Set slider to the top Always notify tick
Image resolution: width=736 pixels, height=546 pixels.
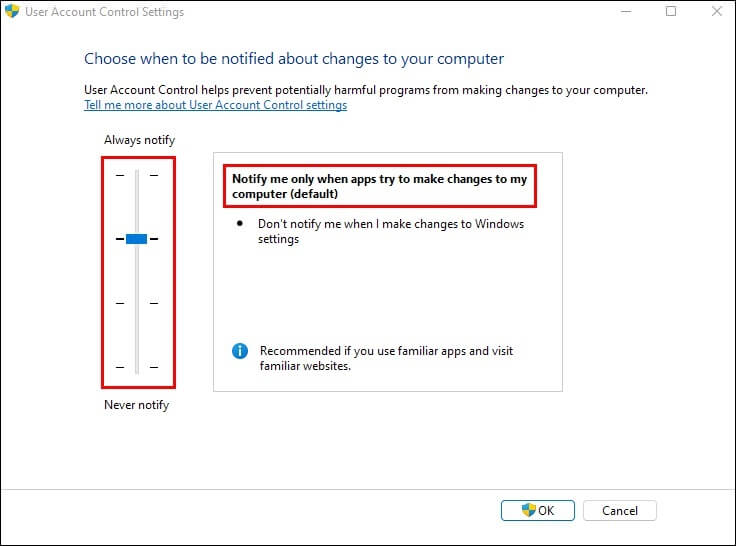click(x=137, y=175)
